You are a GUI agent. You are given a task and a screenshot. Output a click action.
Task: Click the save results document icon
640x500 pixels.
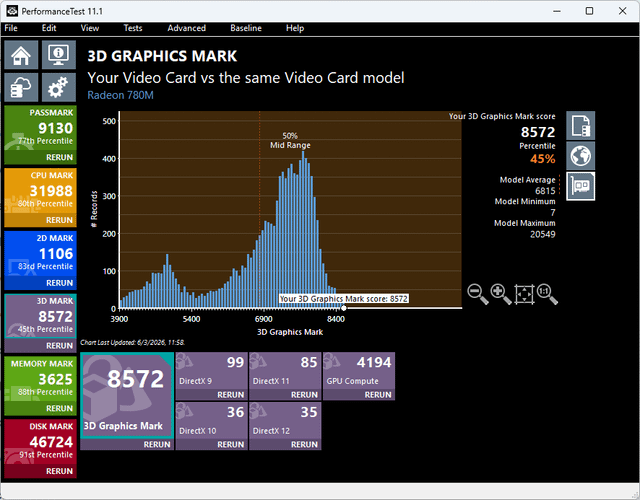click(580, 126)
